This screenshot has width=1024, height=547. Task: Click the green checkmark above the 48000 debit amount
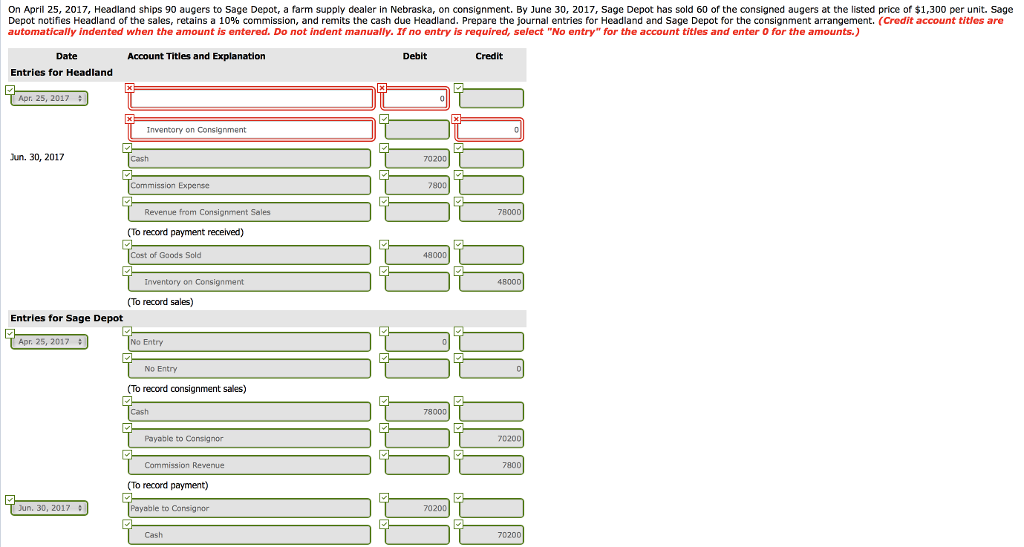384,245
